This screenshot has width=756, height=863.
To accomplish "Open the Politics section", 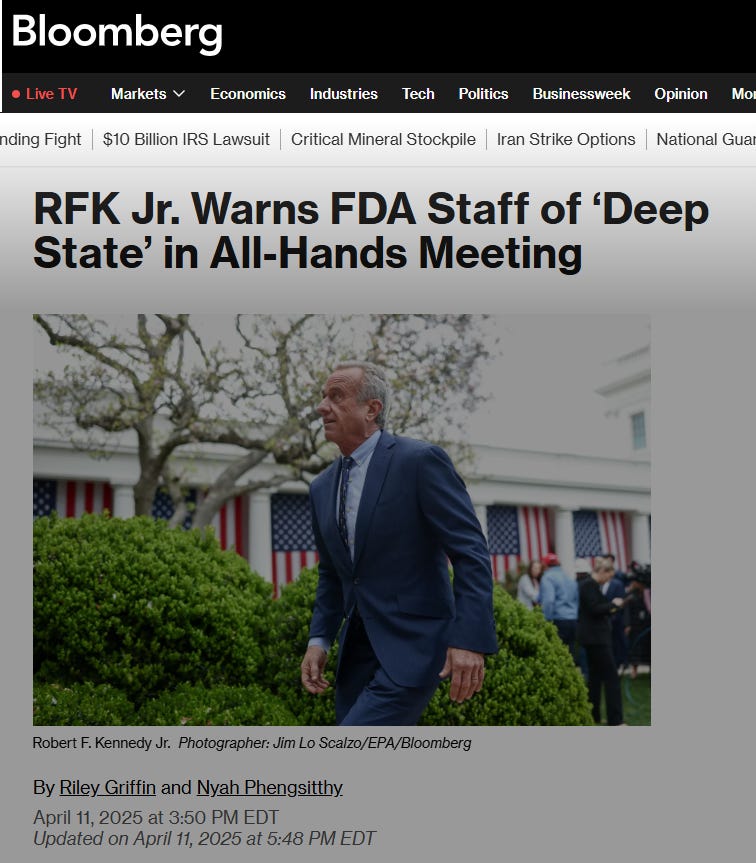I will pyautogui.click(x=483, y=94).
